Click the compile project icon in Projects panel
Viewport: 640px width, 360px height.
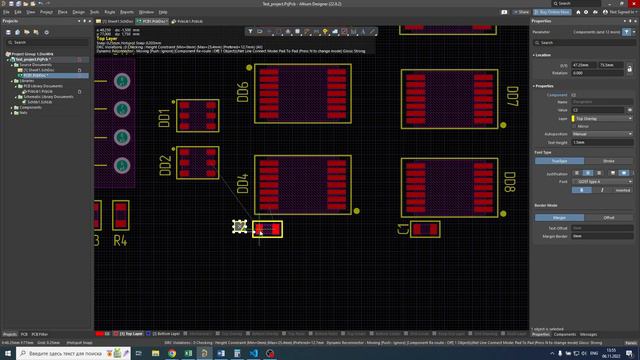[18, 32]
